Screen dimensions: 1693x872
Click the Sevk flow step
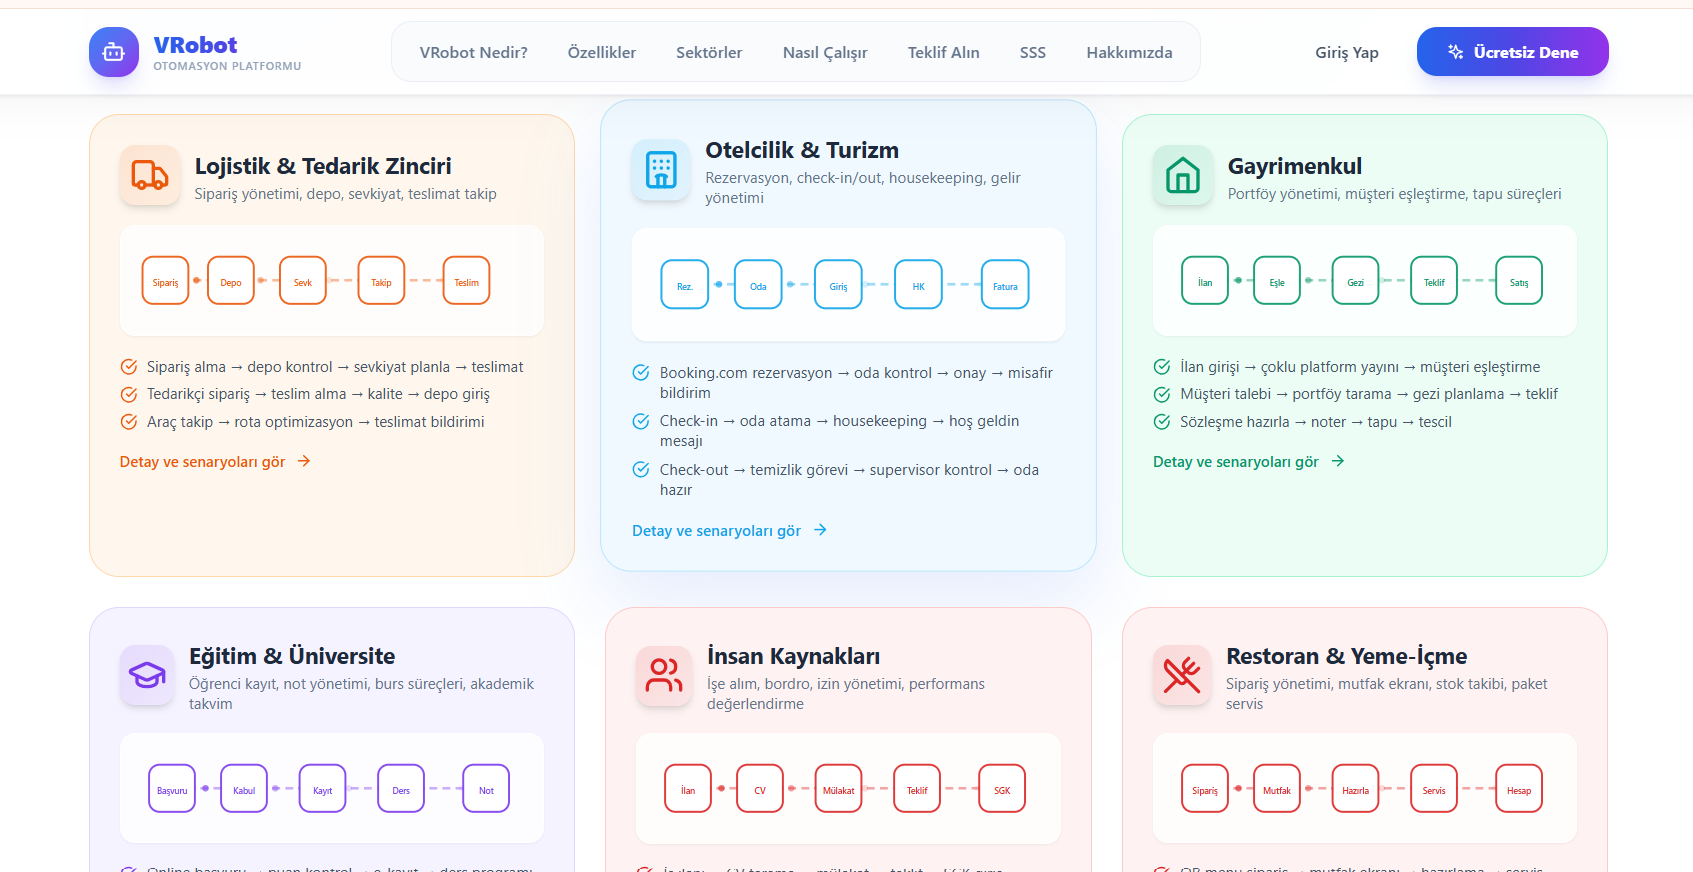coord(303,281)
